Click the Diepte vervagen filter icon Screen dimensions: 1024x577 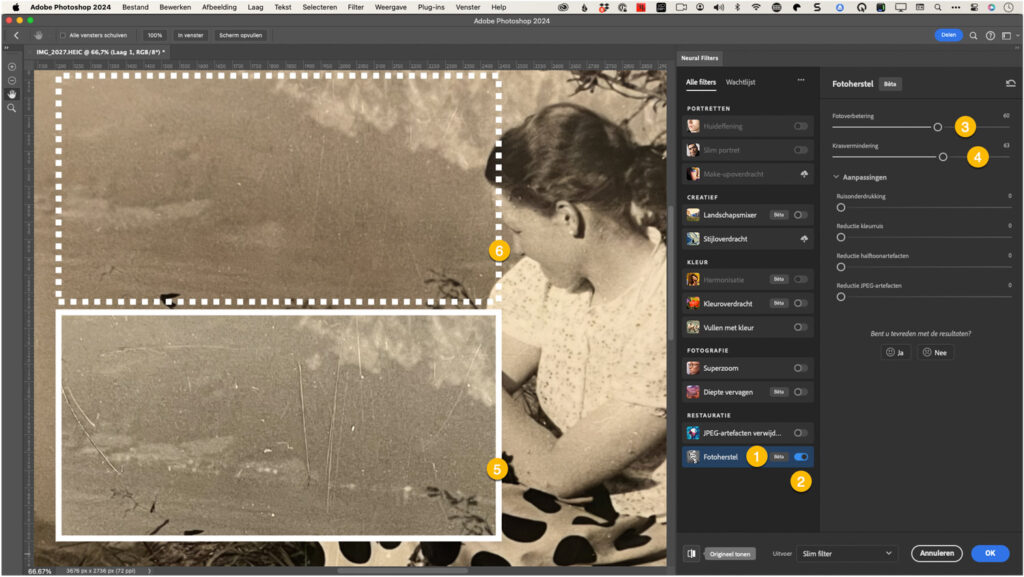click(x=693, y=392)
